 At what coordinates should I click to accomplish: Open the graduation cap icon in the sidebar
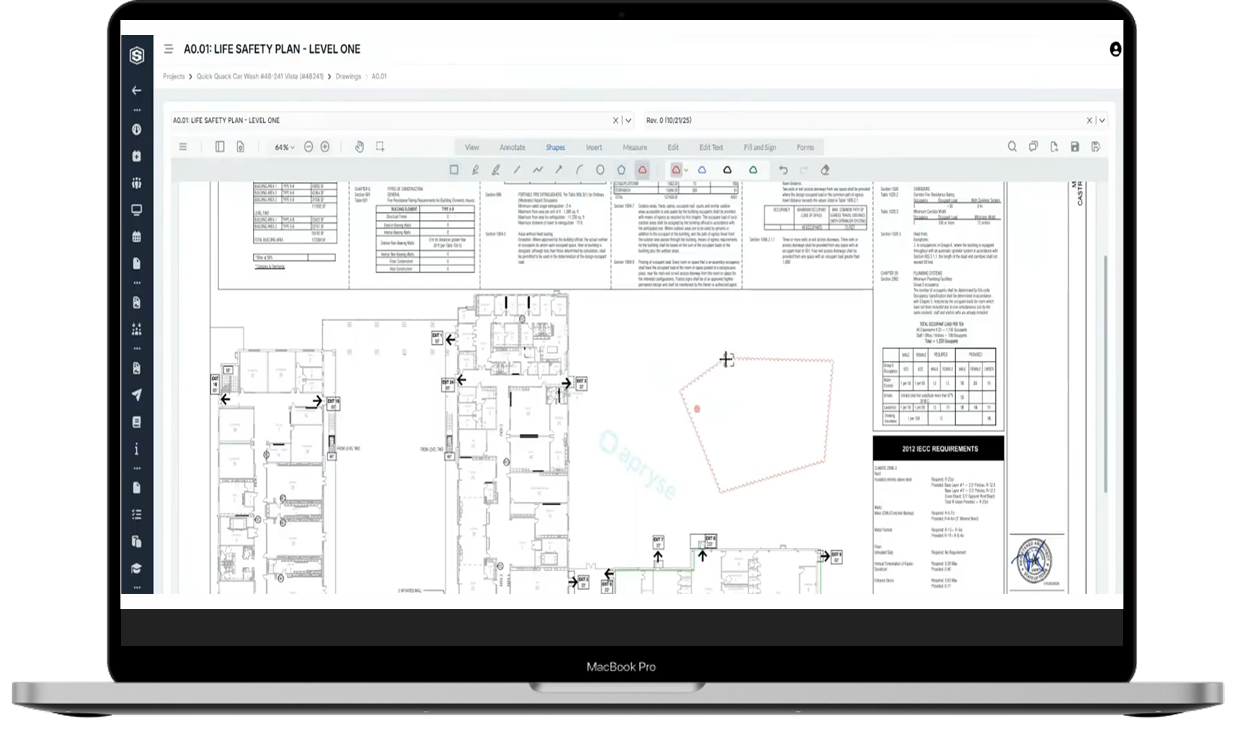(137, 568)
